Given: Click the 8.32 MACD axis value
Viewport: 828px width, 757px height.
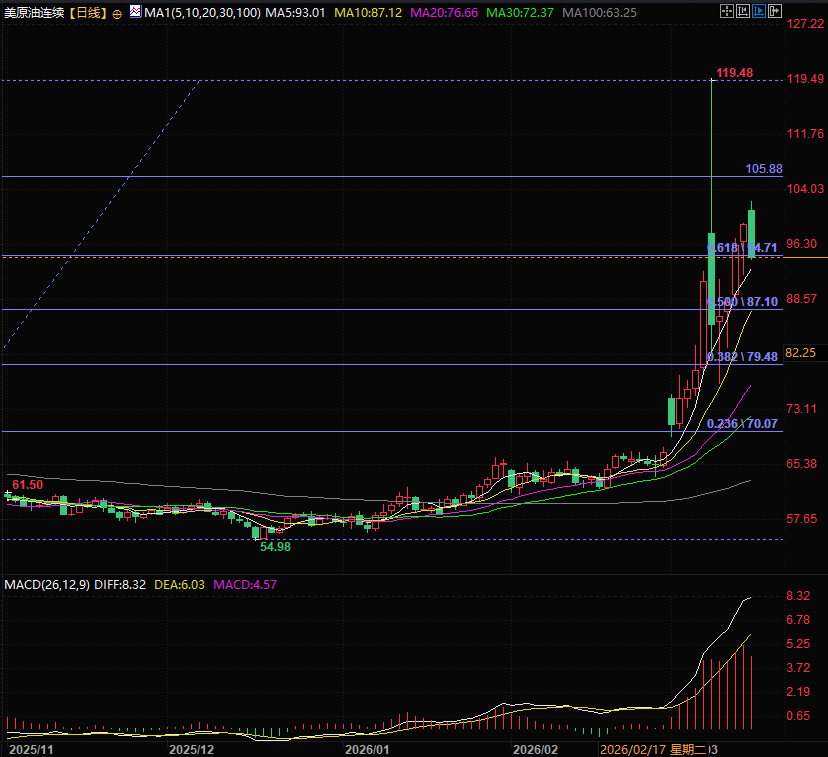Looking at the screenshot, I should click(x=798, y=596).
